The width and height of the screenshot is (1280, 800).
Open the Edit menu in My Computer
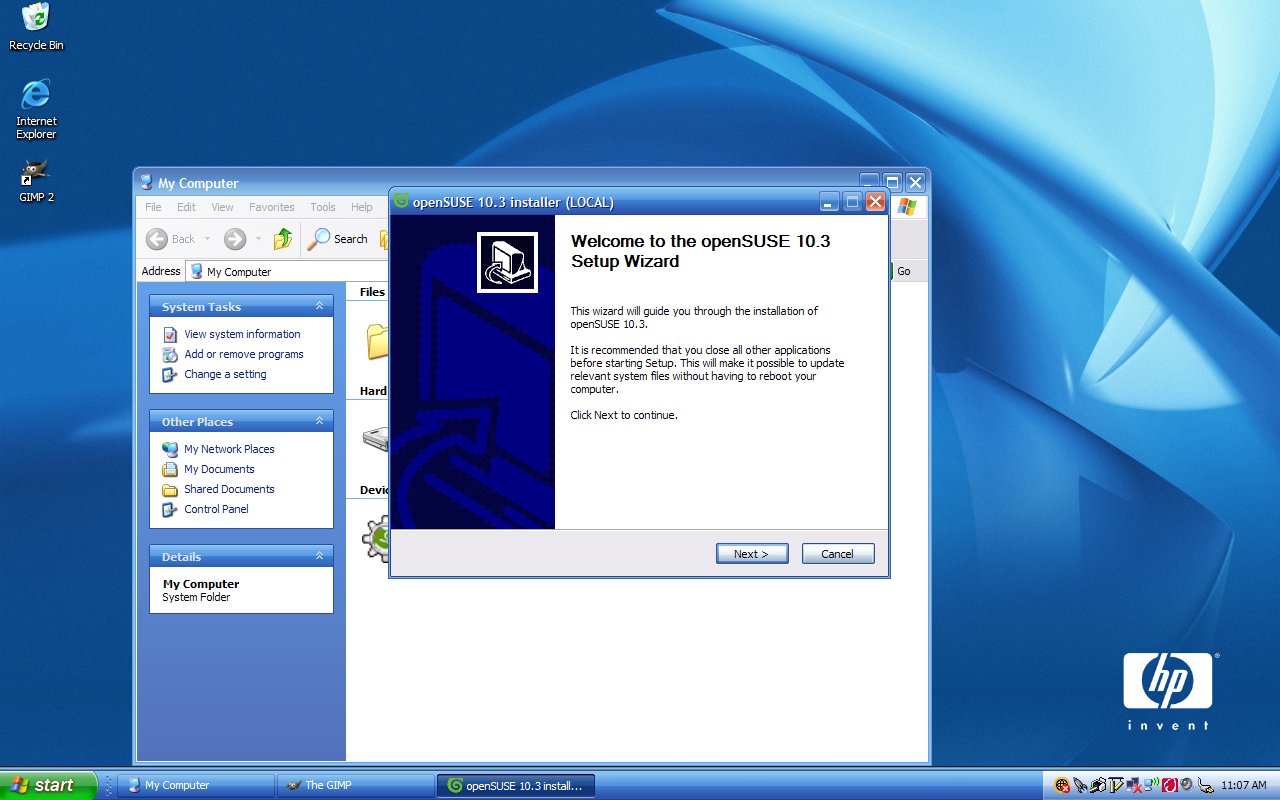coord(186,207)
